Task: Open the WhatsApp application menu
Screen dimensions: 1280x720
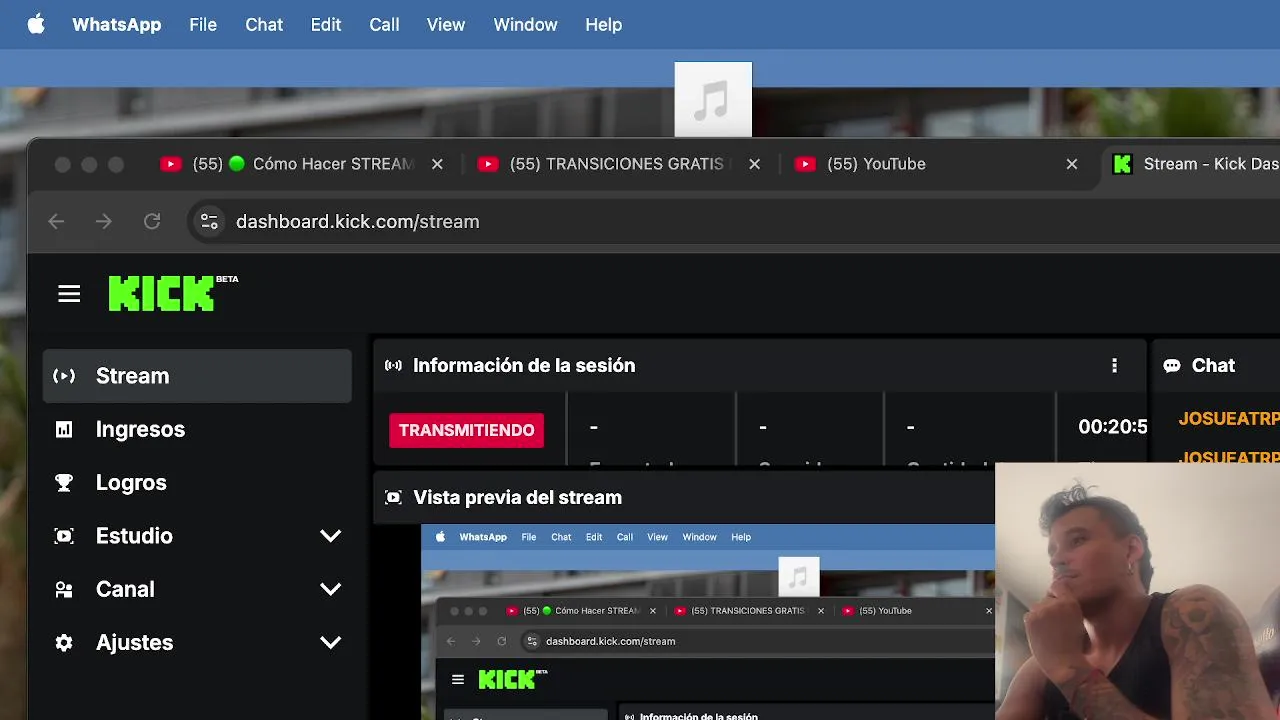Action: pyautogui.click(x=116, y=24)
